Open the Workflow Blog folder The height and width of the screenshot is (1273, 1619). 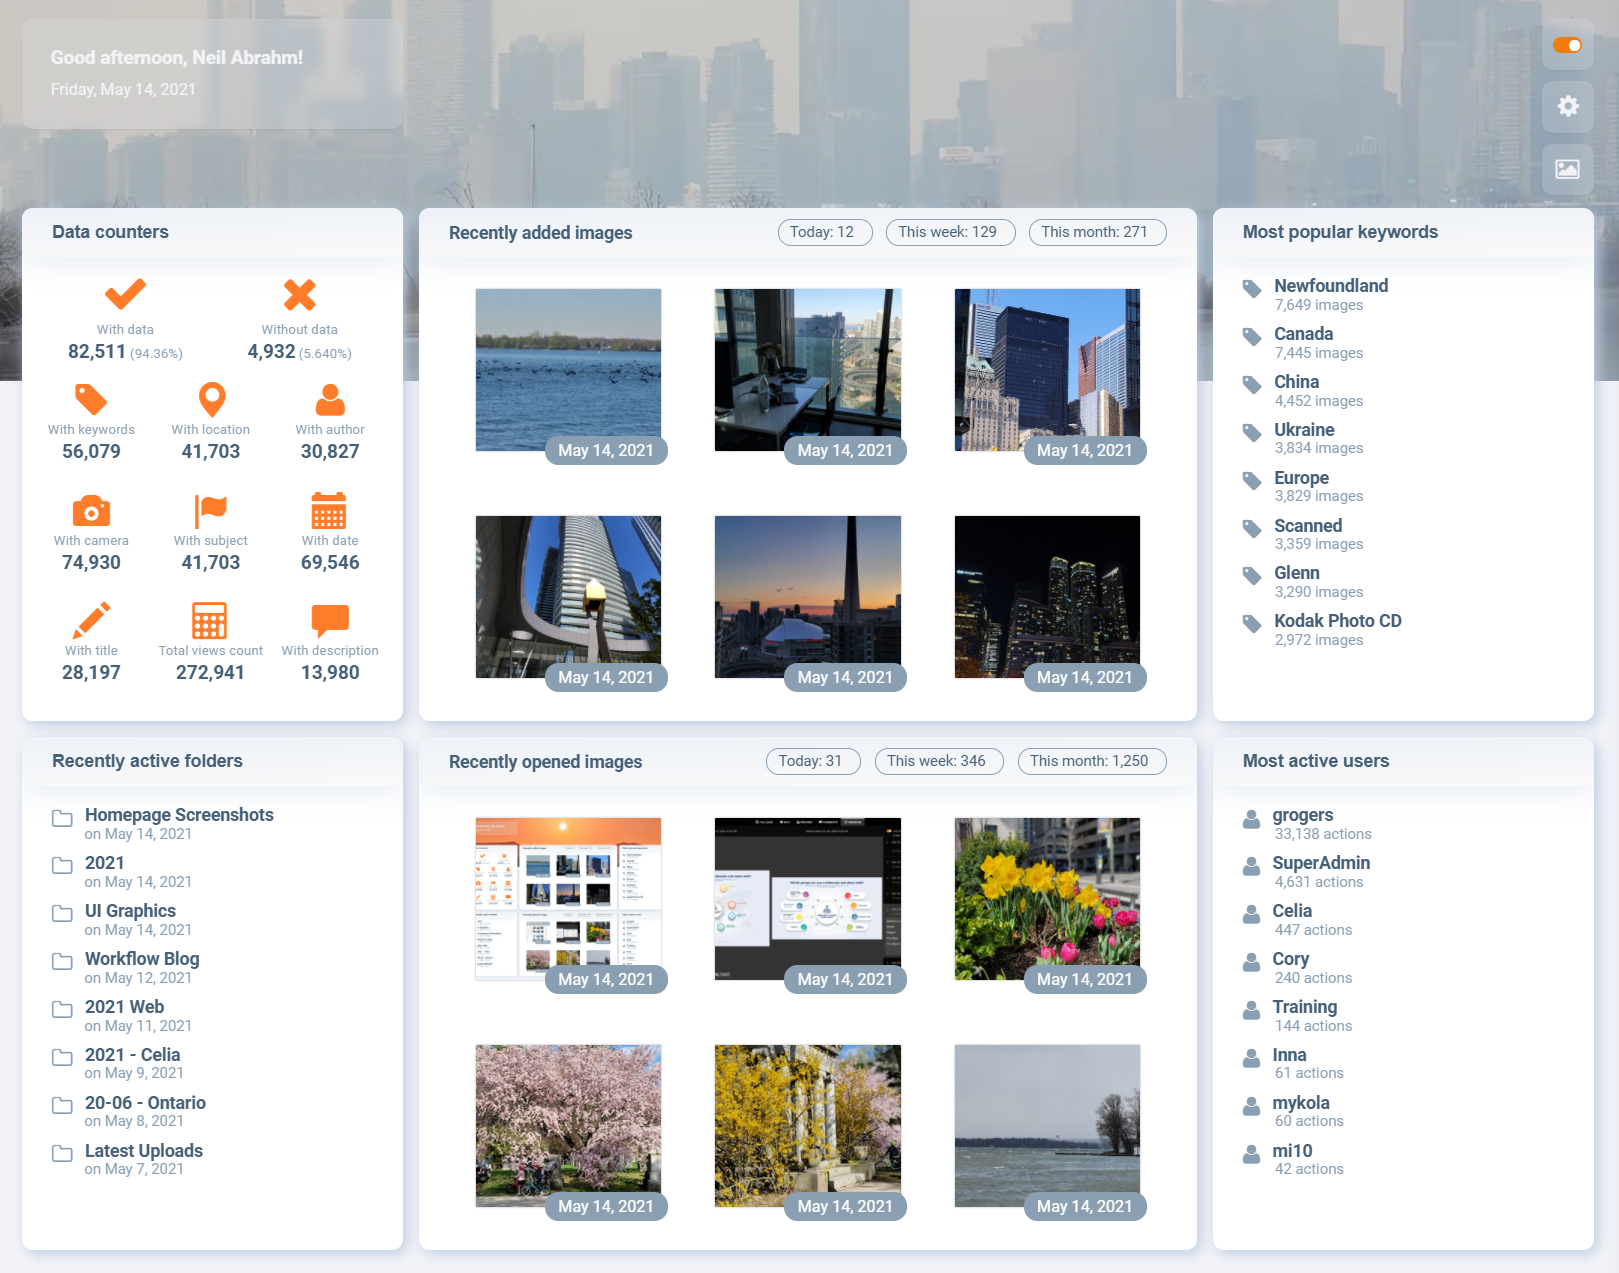click(141, 959)
